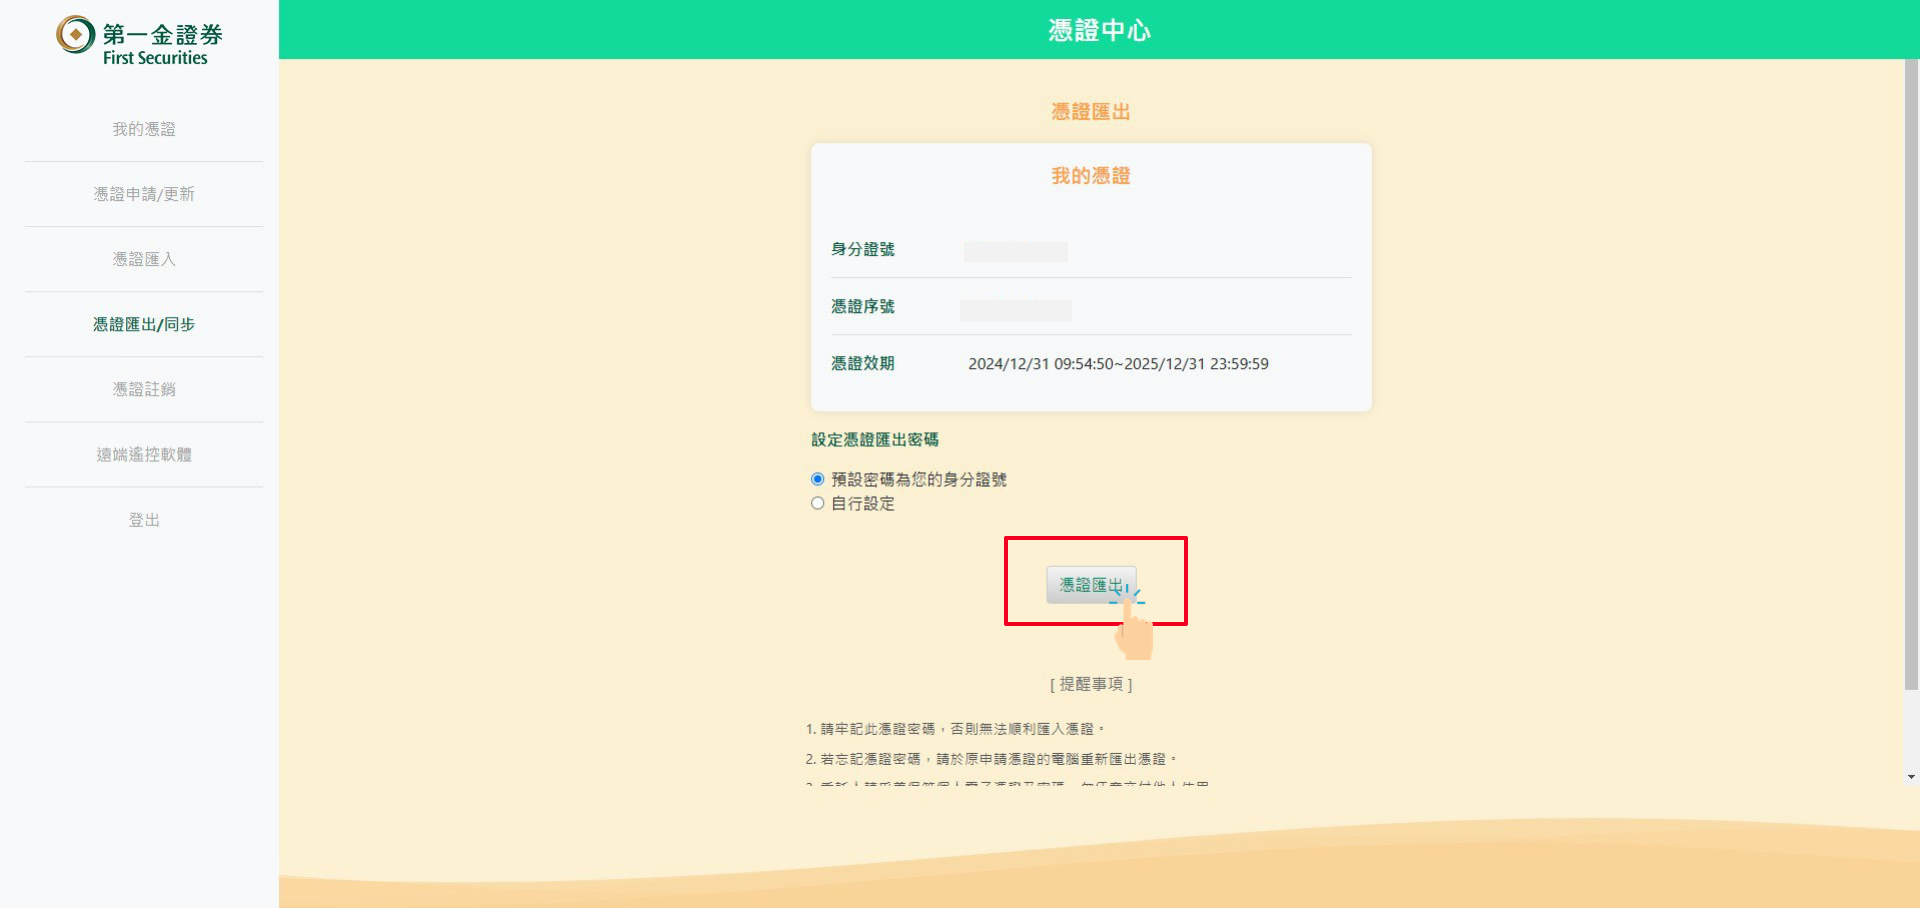Open 遠端遙控軟體 in sidebar

(144, 454)
